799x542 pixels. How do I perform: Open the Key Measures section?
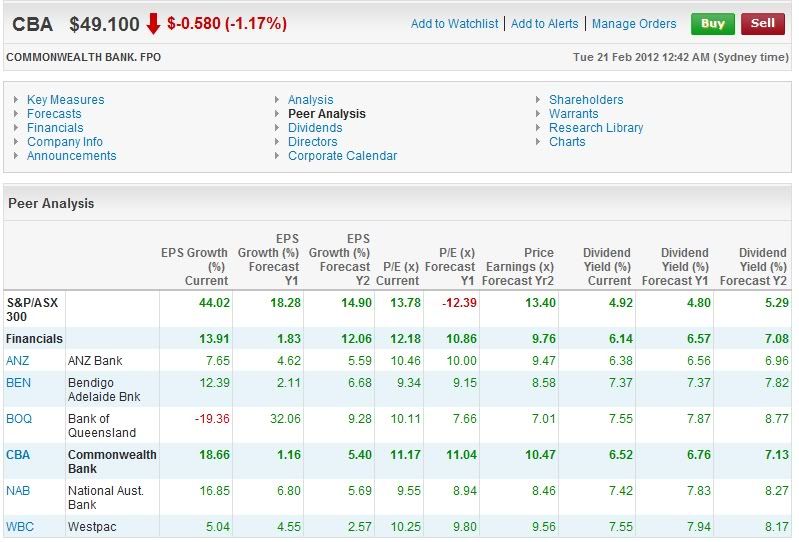65,100
